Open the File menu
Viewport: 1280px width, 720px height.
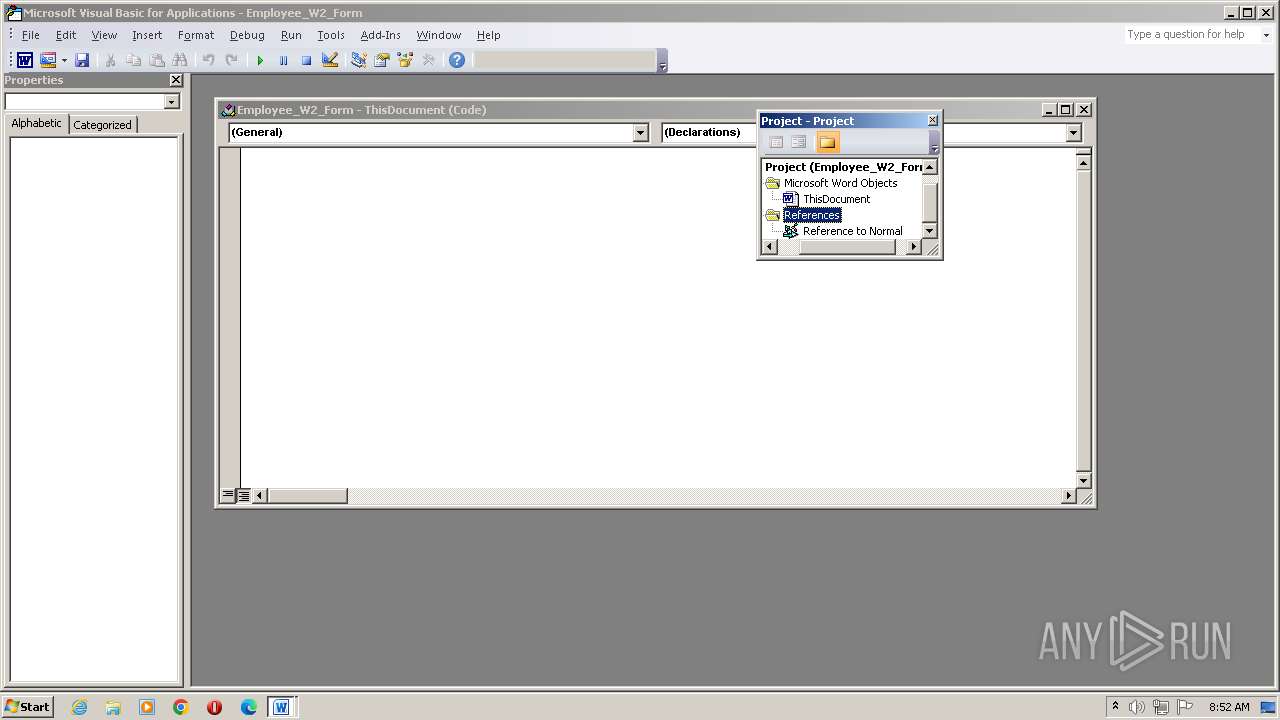tap(31, 35)
